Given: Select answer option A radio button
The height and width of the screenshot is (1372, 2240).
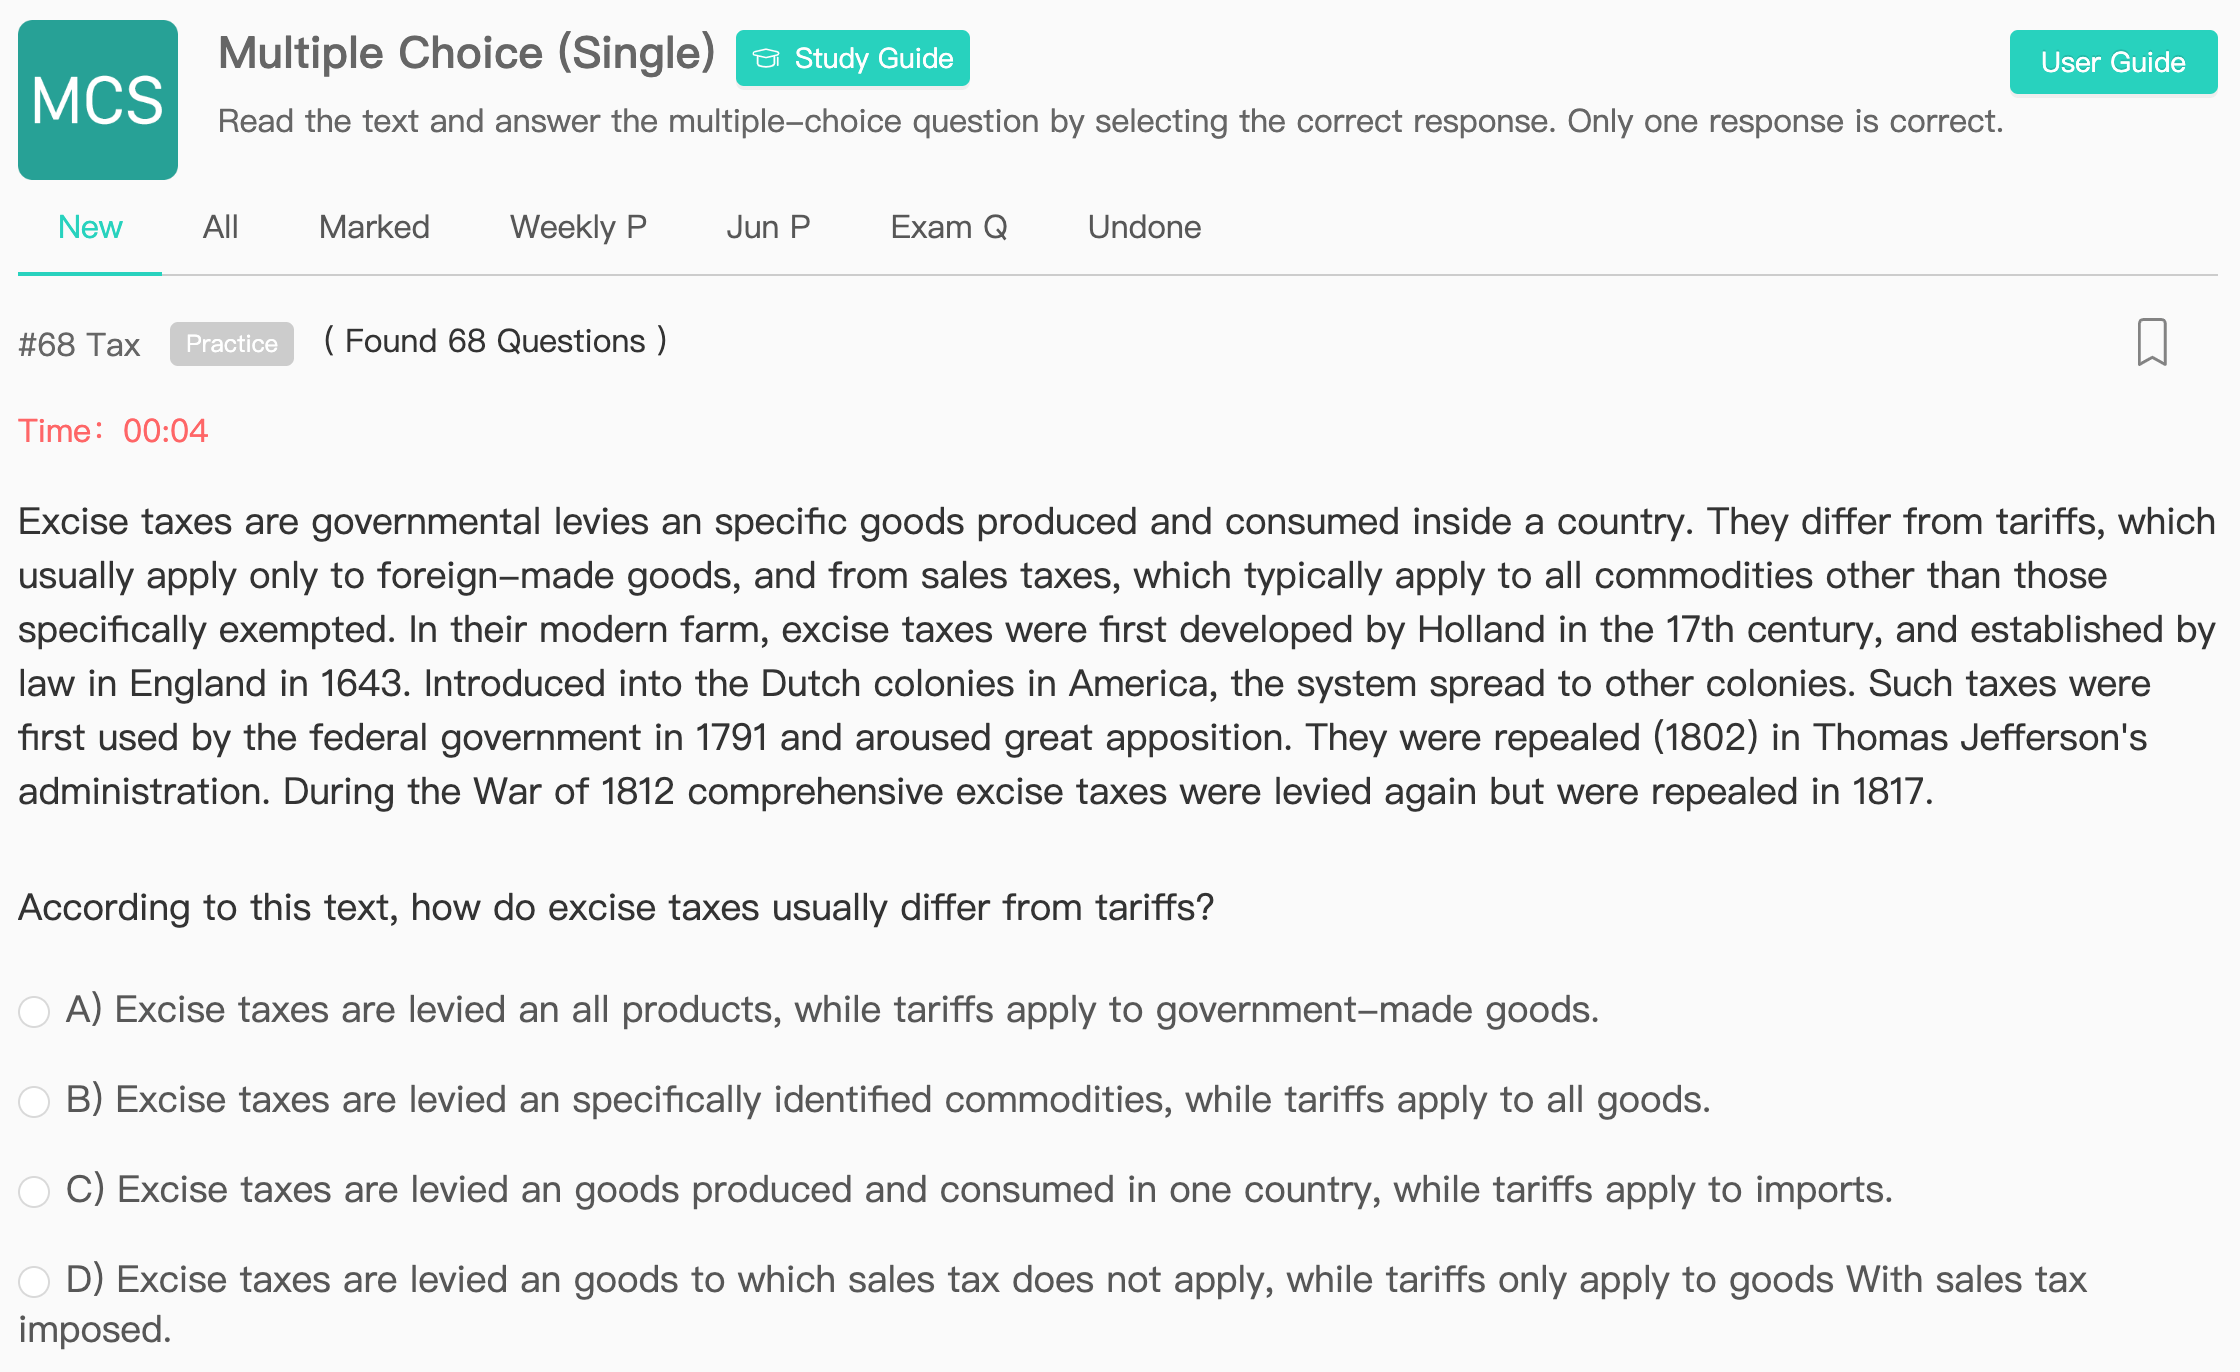Looking at the screenshot, I should tap(34, 1011).
